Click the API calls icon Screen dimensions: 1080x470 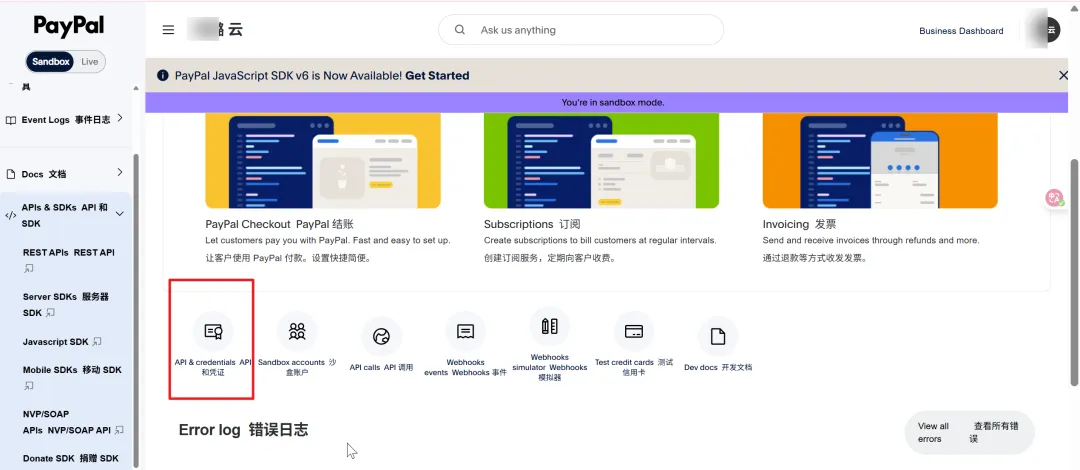[381, 337]
